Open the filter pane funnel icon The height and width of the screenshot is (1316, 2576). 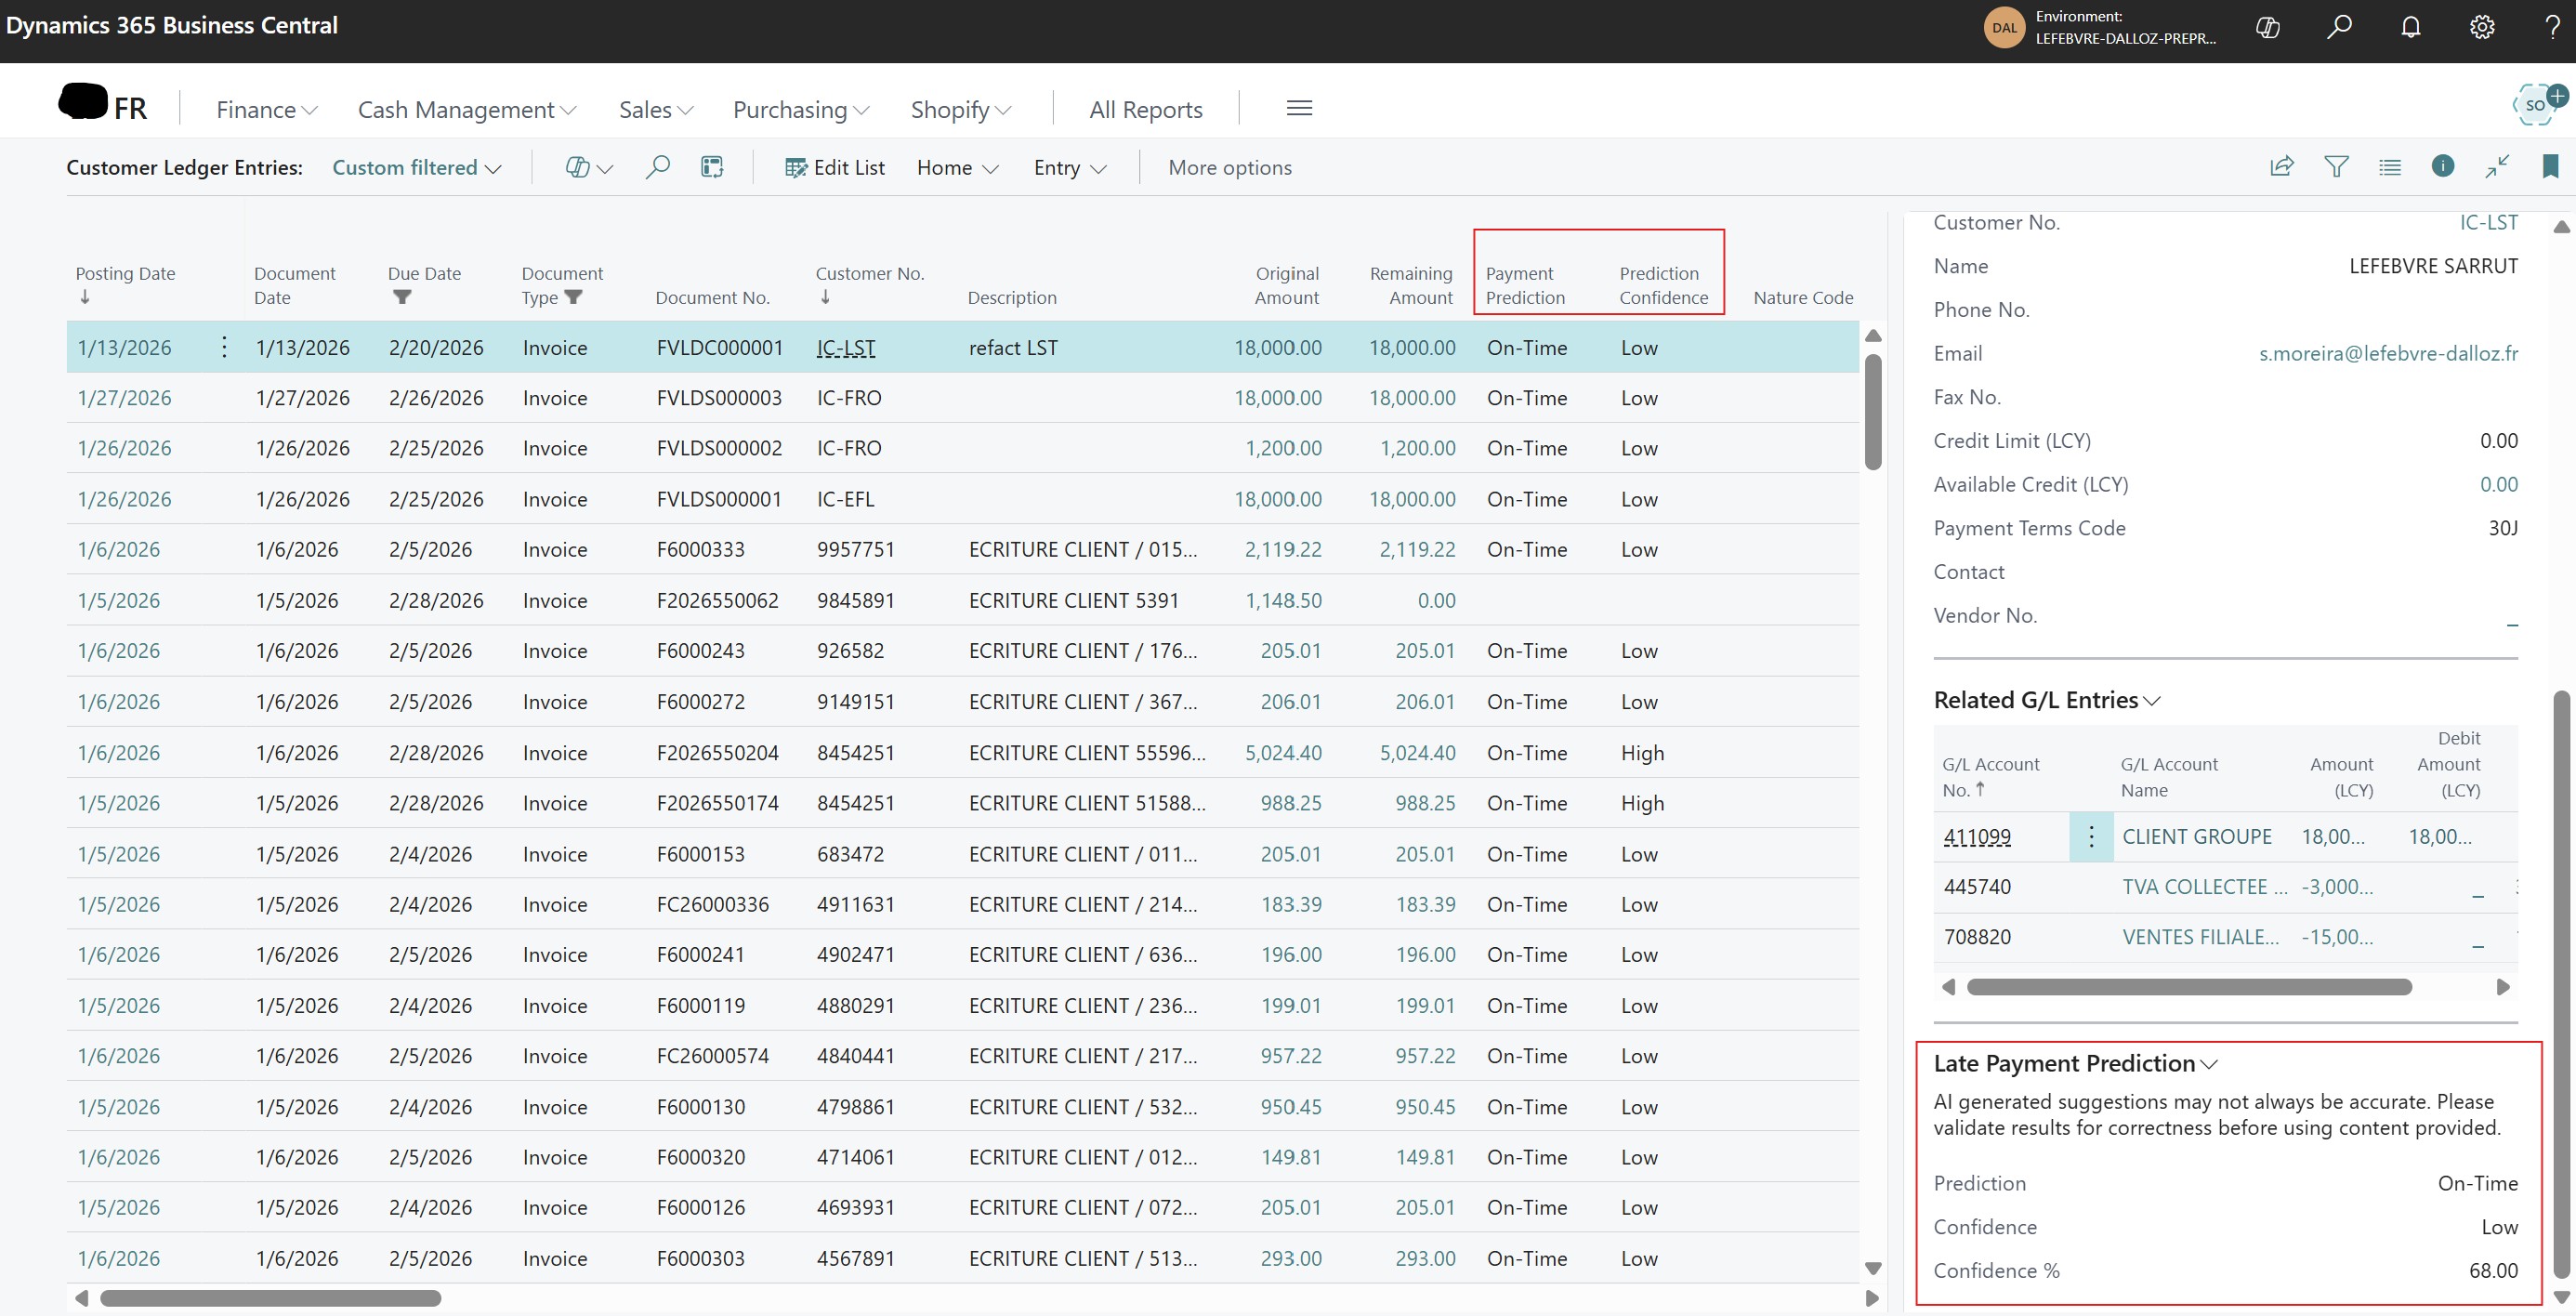(x=2336, y=166)
